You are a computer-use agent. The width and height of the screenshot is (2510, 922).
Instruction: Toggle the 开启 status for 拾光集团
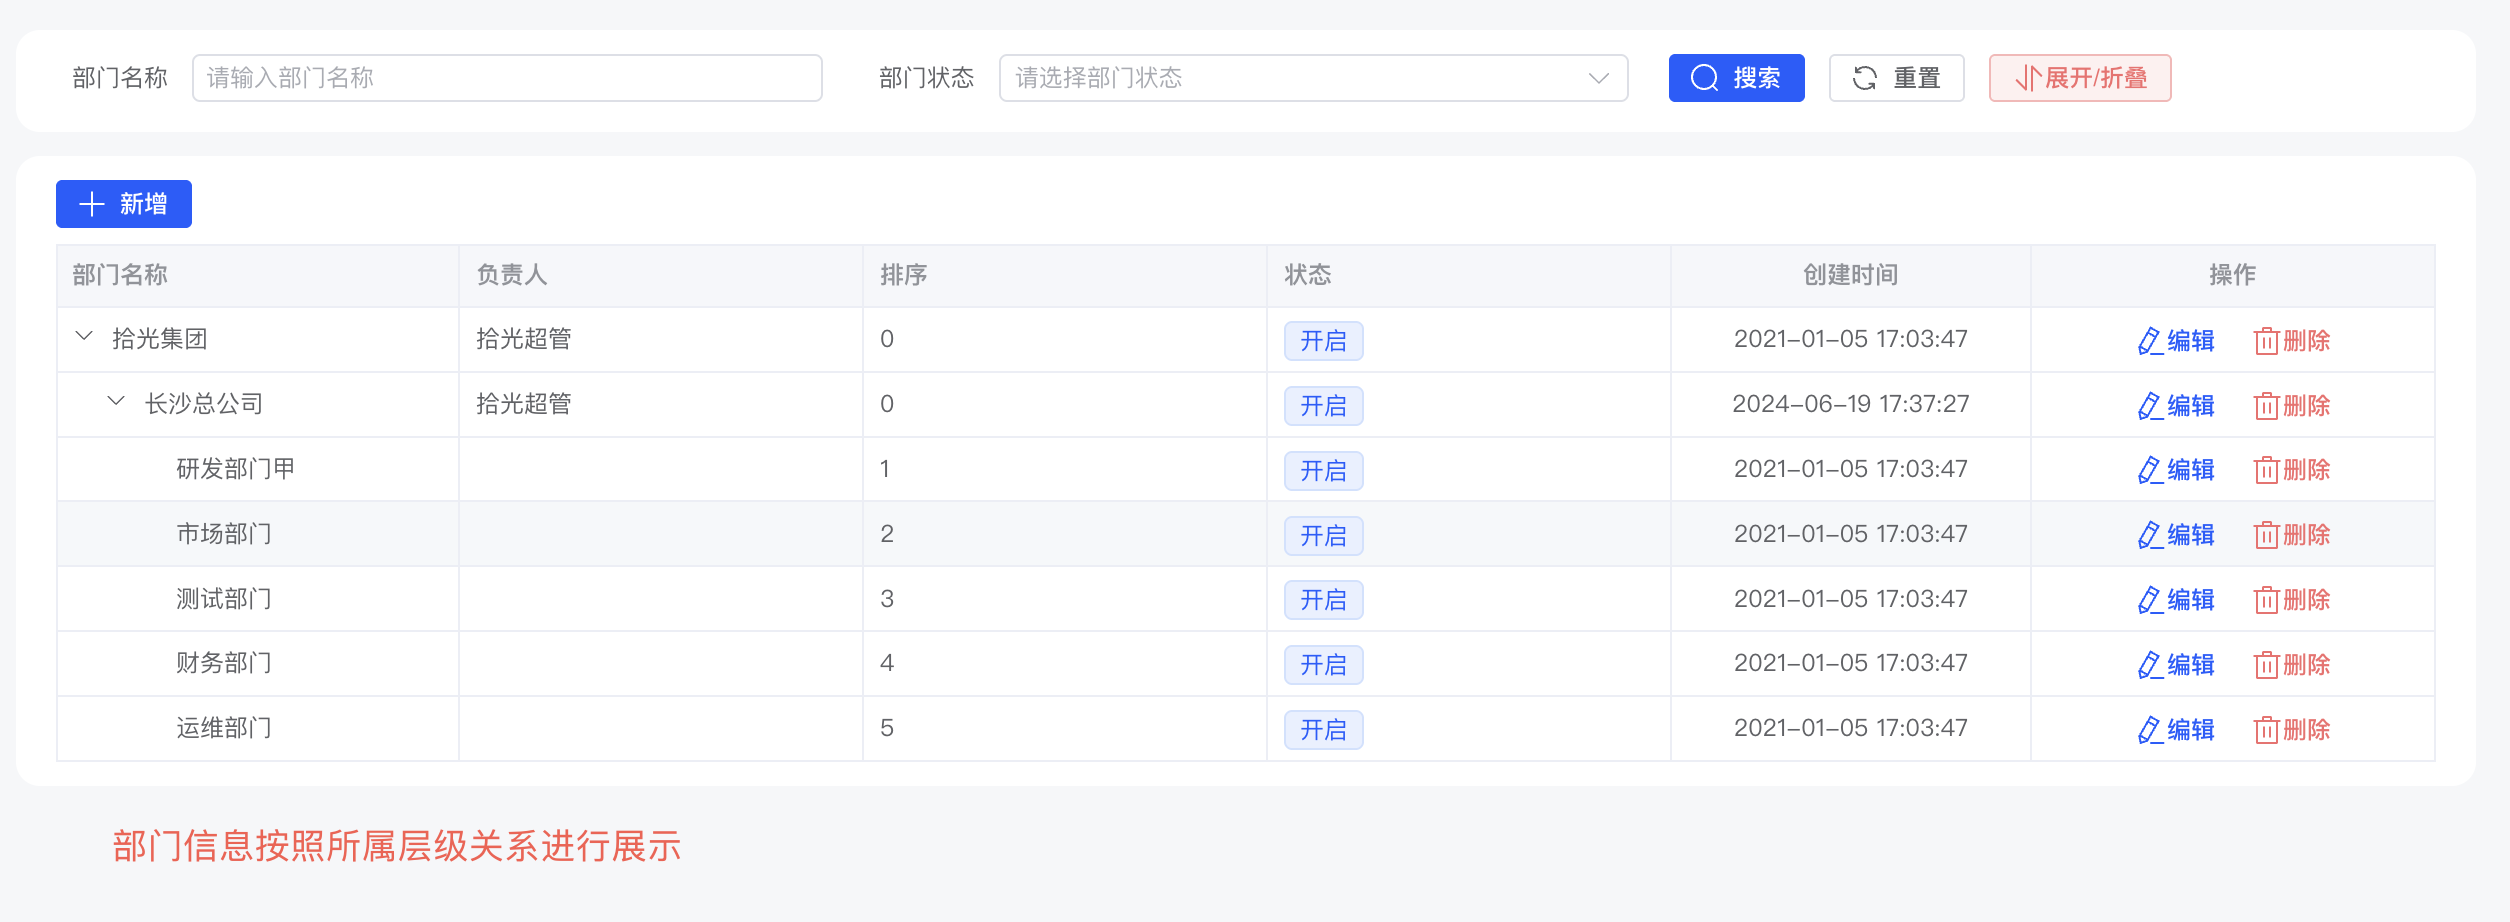[1322, 341]
